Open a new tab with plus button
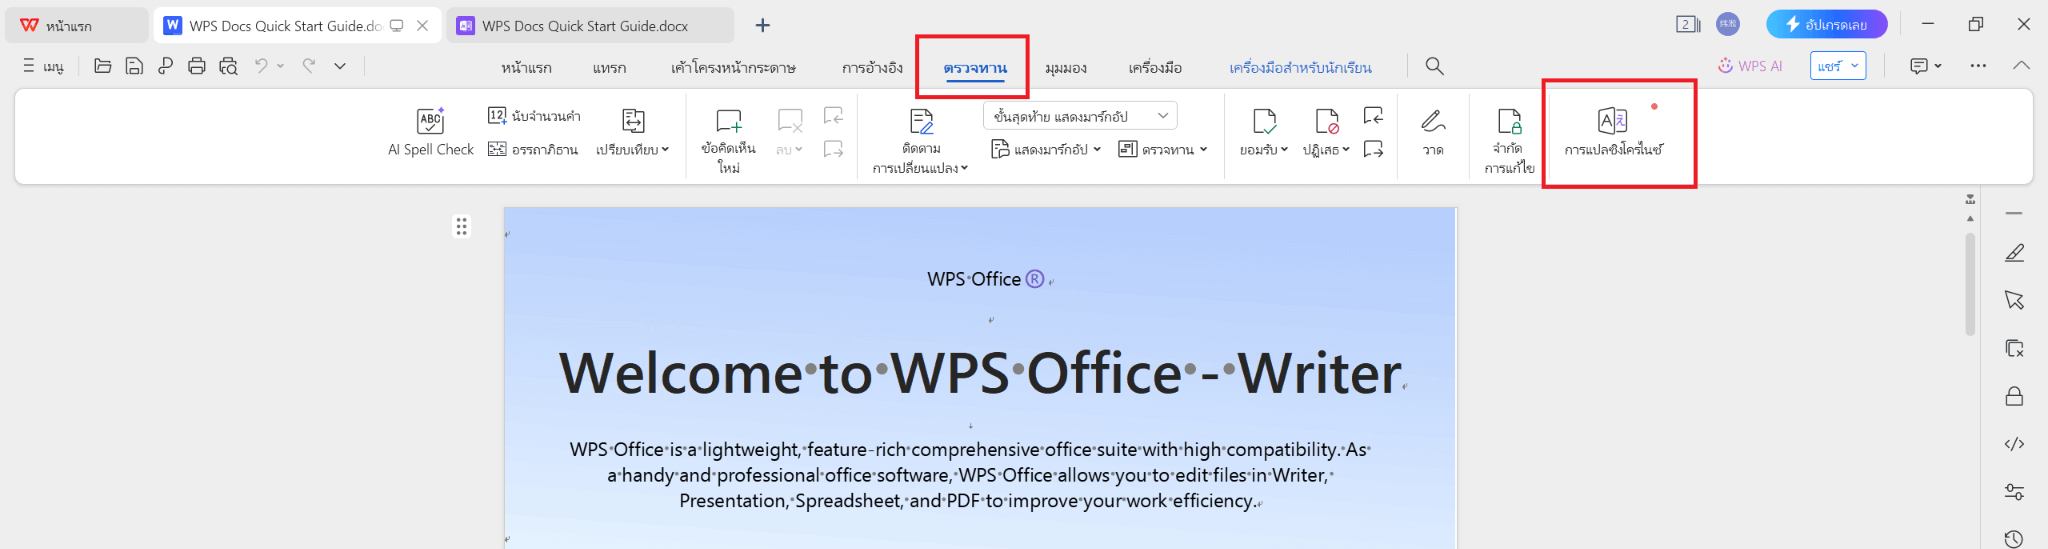This screenshot has height=549, width=2048. pyautogui.click(x=763, y=25)
